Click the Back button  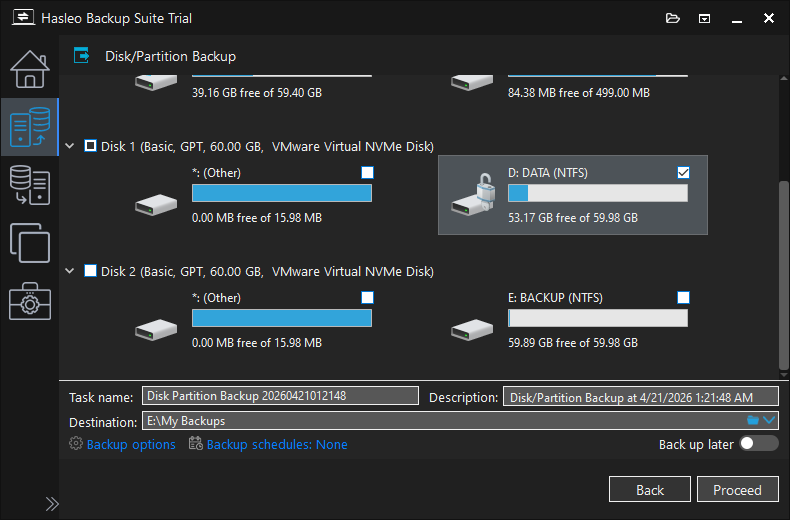tap(650, 489)
